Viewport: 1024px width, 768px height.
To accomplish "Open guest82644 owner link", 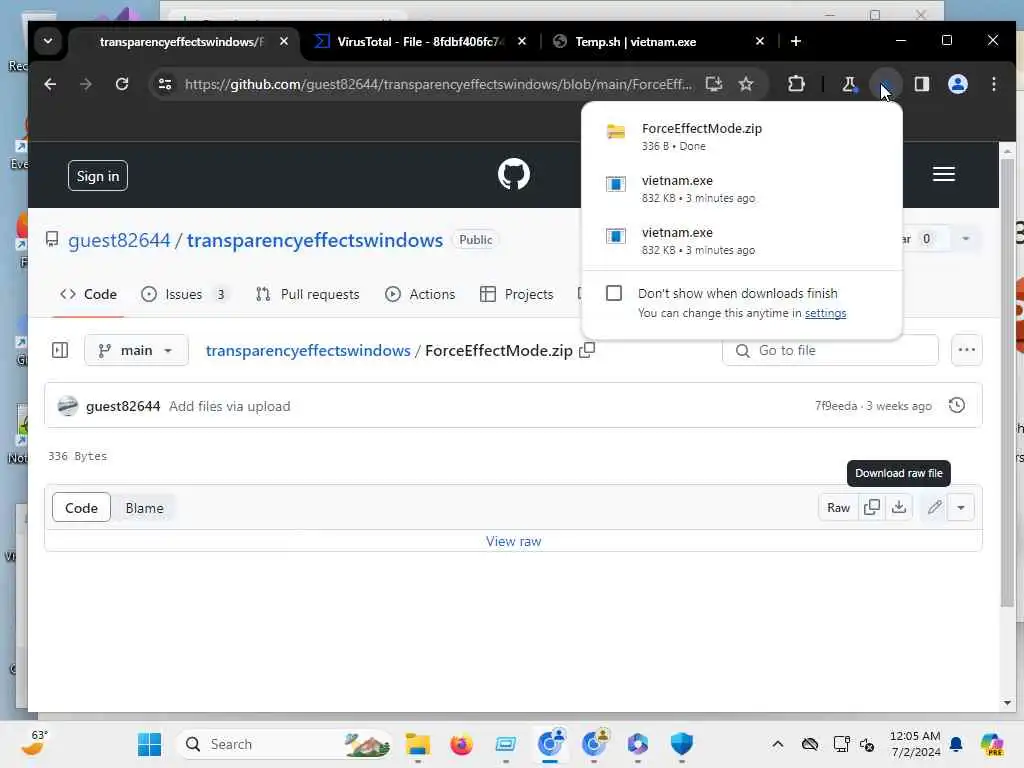I will click(x=119, y=240).
